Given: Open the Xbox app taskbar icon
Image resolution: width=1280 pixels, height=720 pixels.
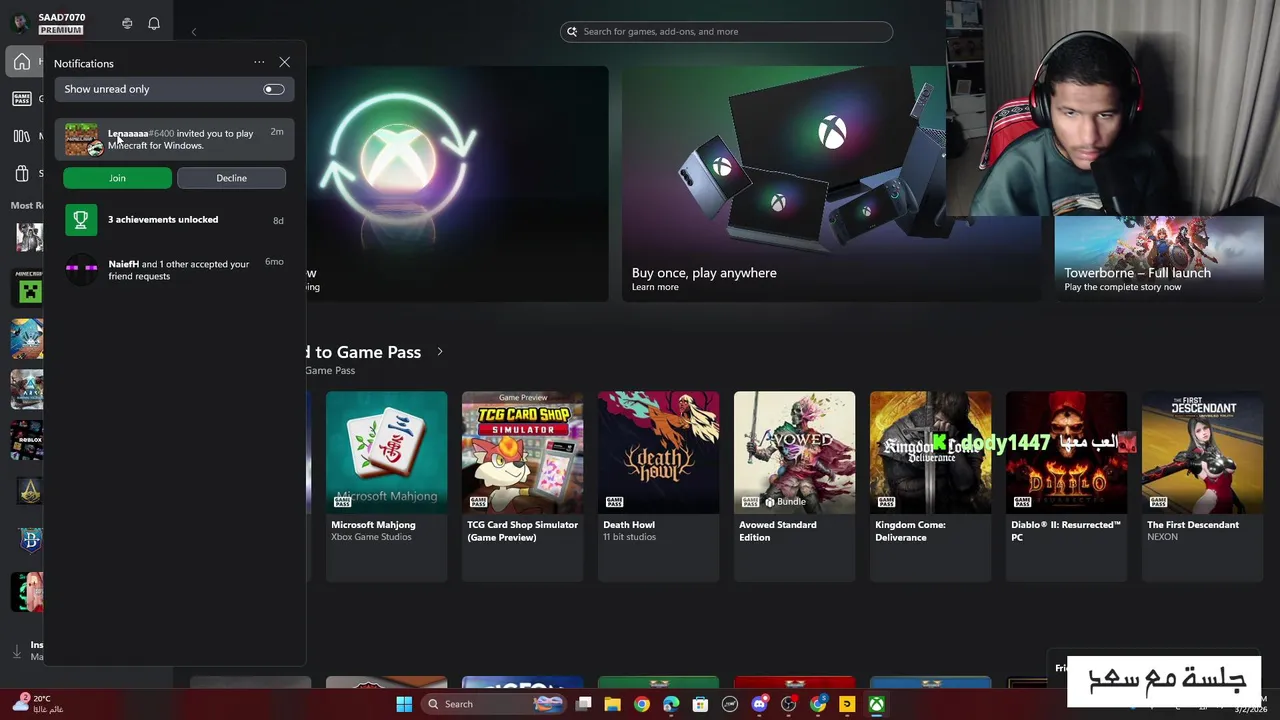Looking at the screenshot, I should click(877, 704).
